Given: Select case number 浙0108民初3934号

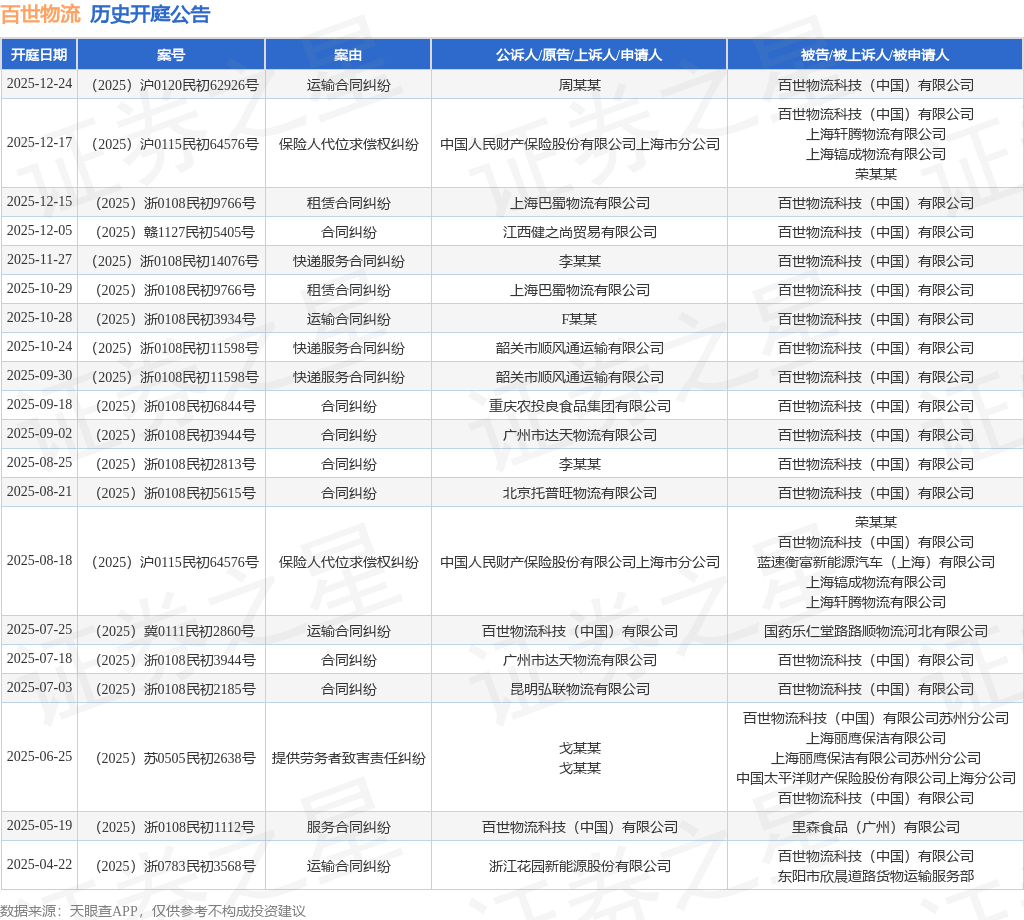Looking at the screenshot, I should pyautogui.click(x=175, y=319).
